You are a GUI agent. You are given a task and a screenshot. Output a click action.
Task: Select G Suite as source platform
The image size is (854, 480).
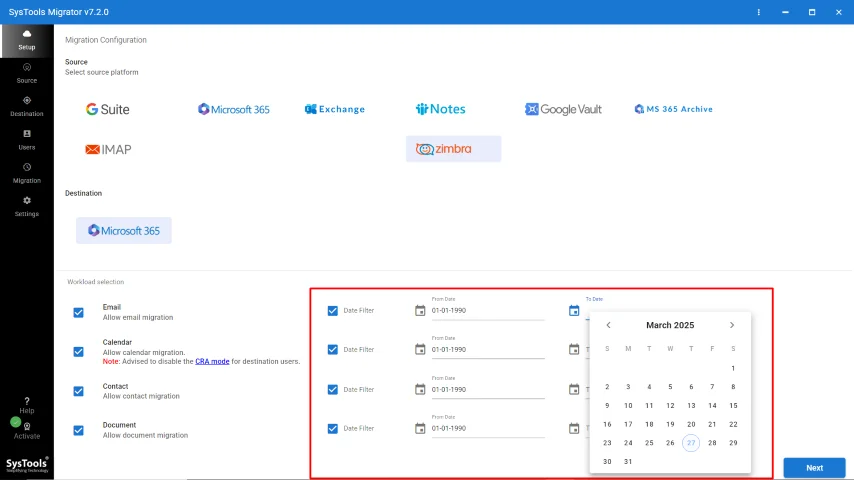[107, 109]
